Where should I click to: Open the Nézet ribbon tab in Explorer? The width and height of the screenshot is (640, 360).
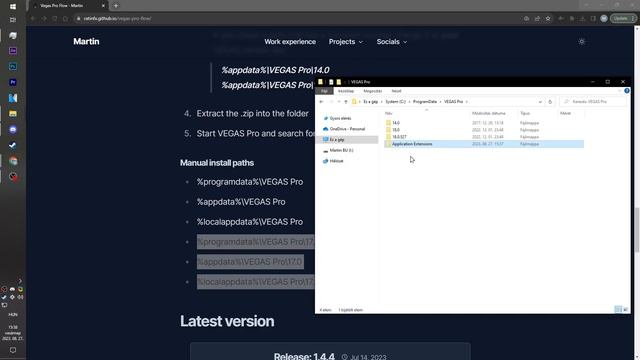tap(396, 91)
